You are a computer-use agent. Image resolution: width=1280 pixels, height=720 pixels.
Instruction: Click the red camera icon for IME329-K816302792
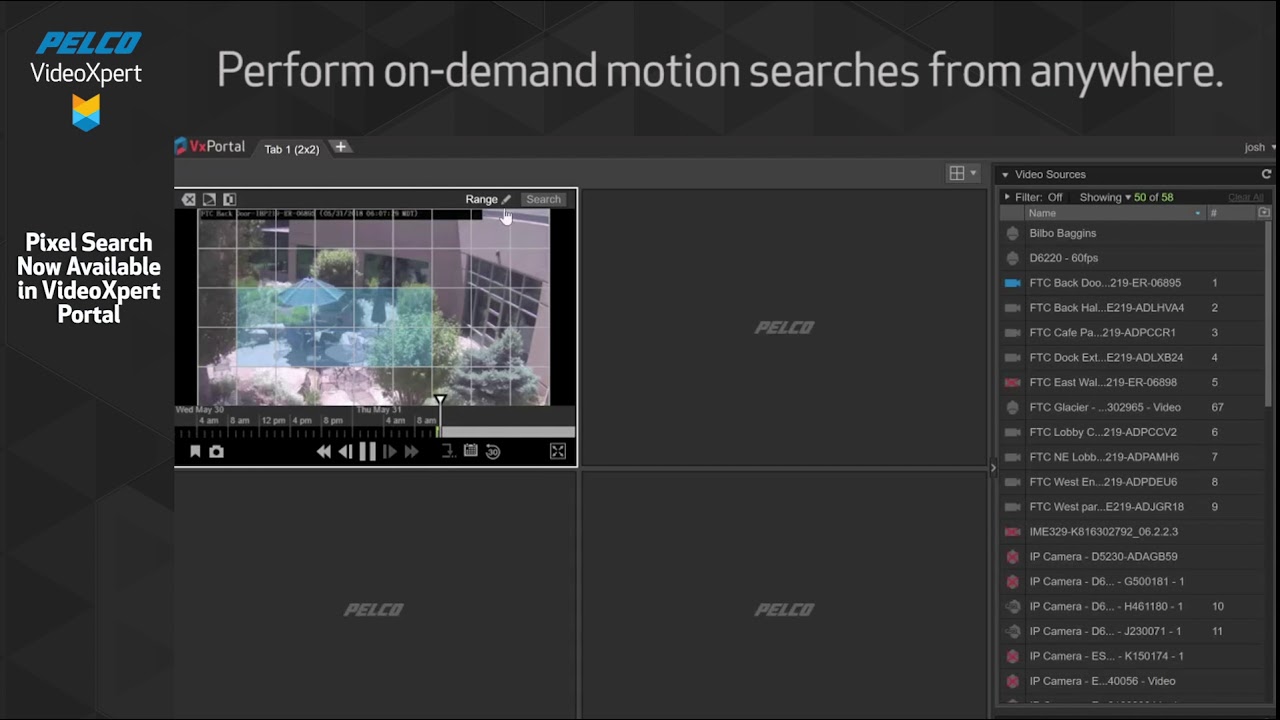click(1012, 532)
